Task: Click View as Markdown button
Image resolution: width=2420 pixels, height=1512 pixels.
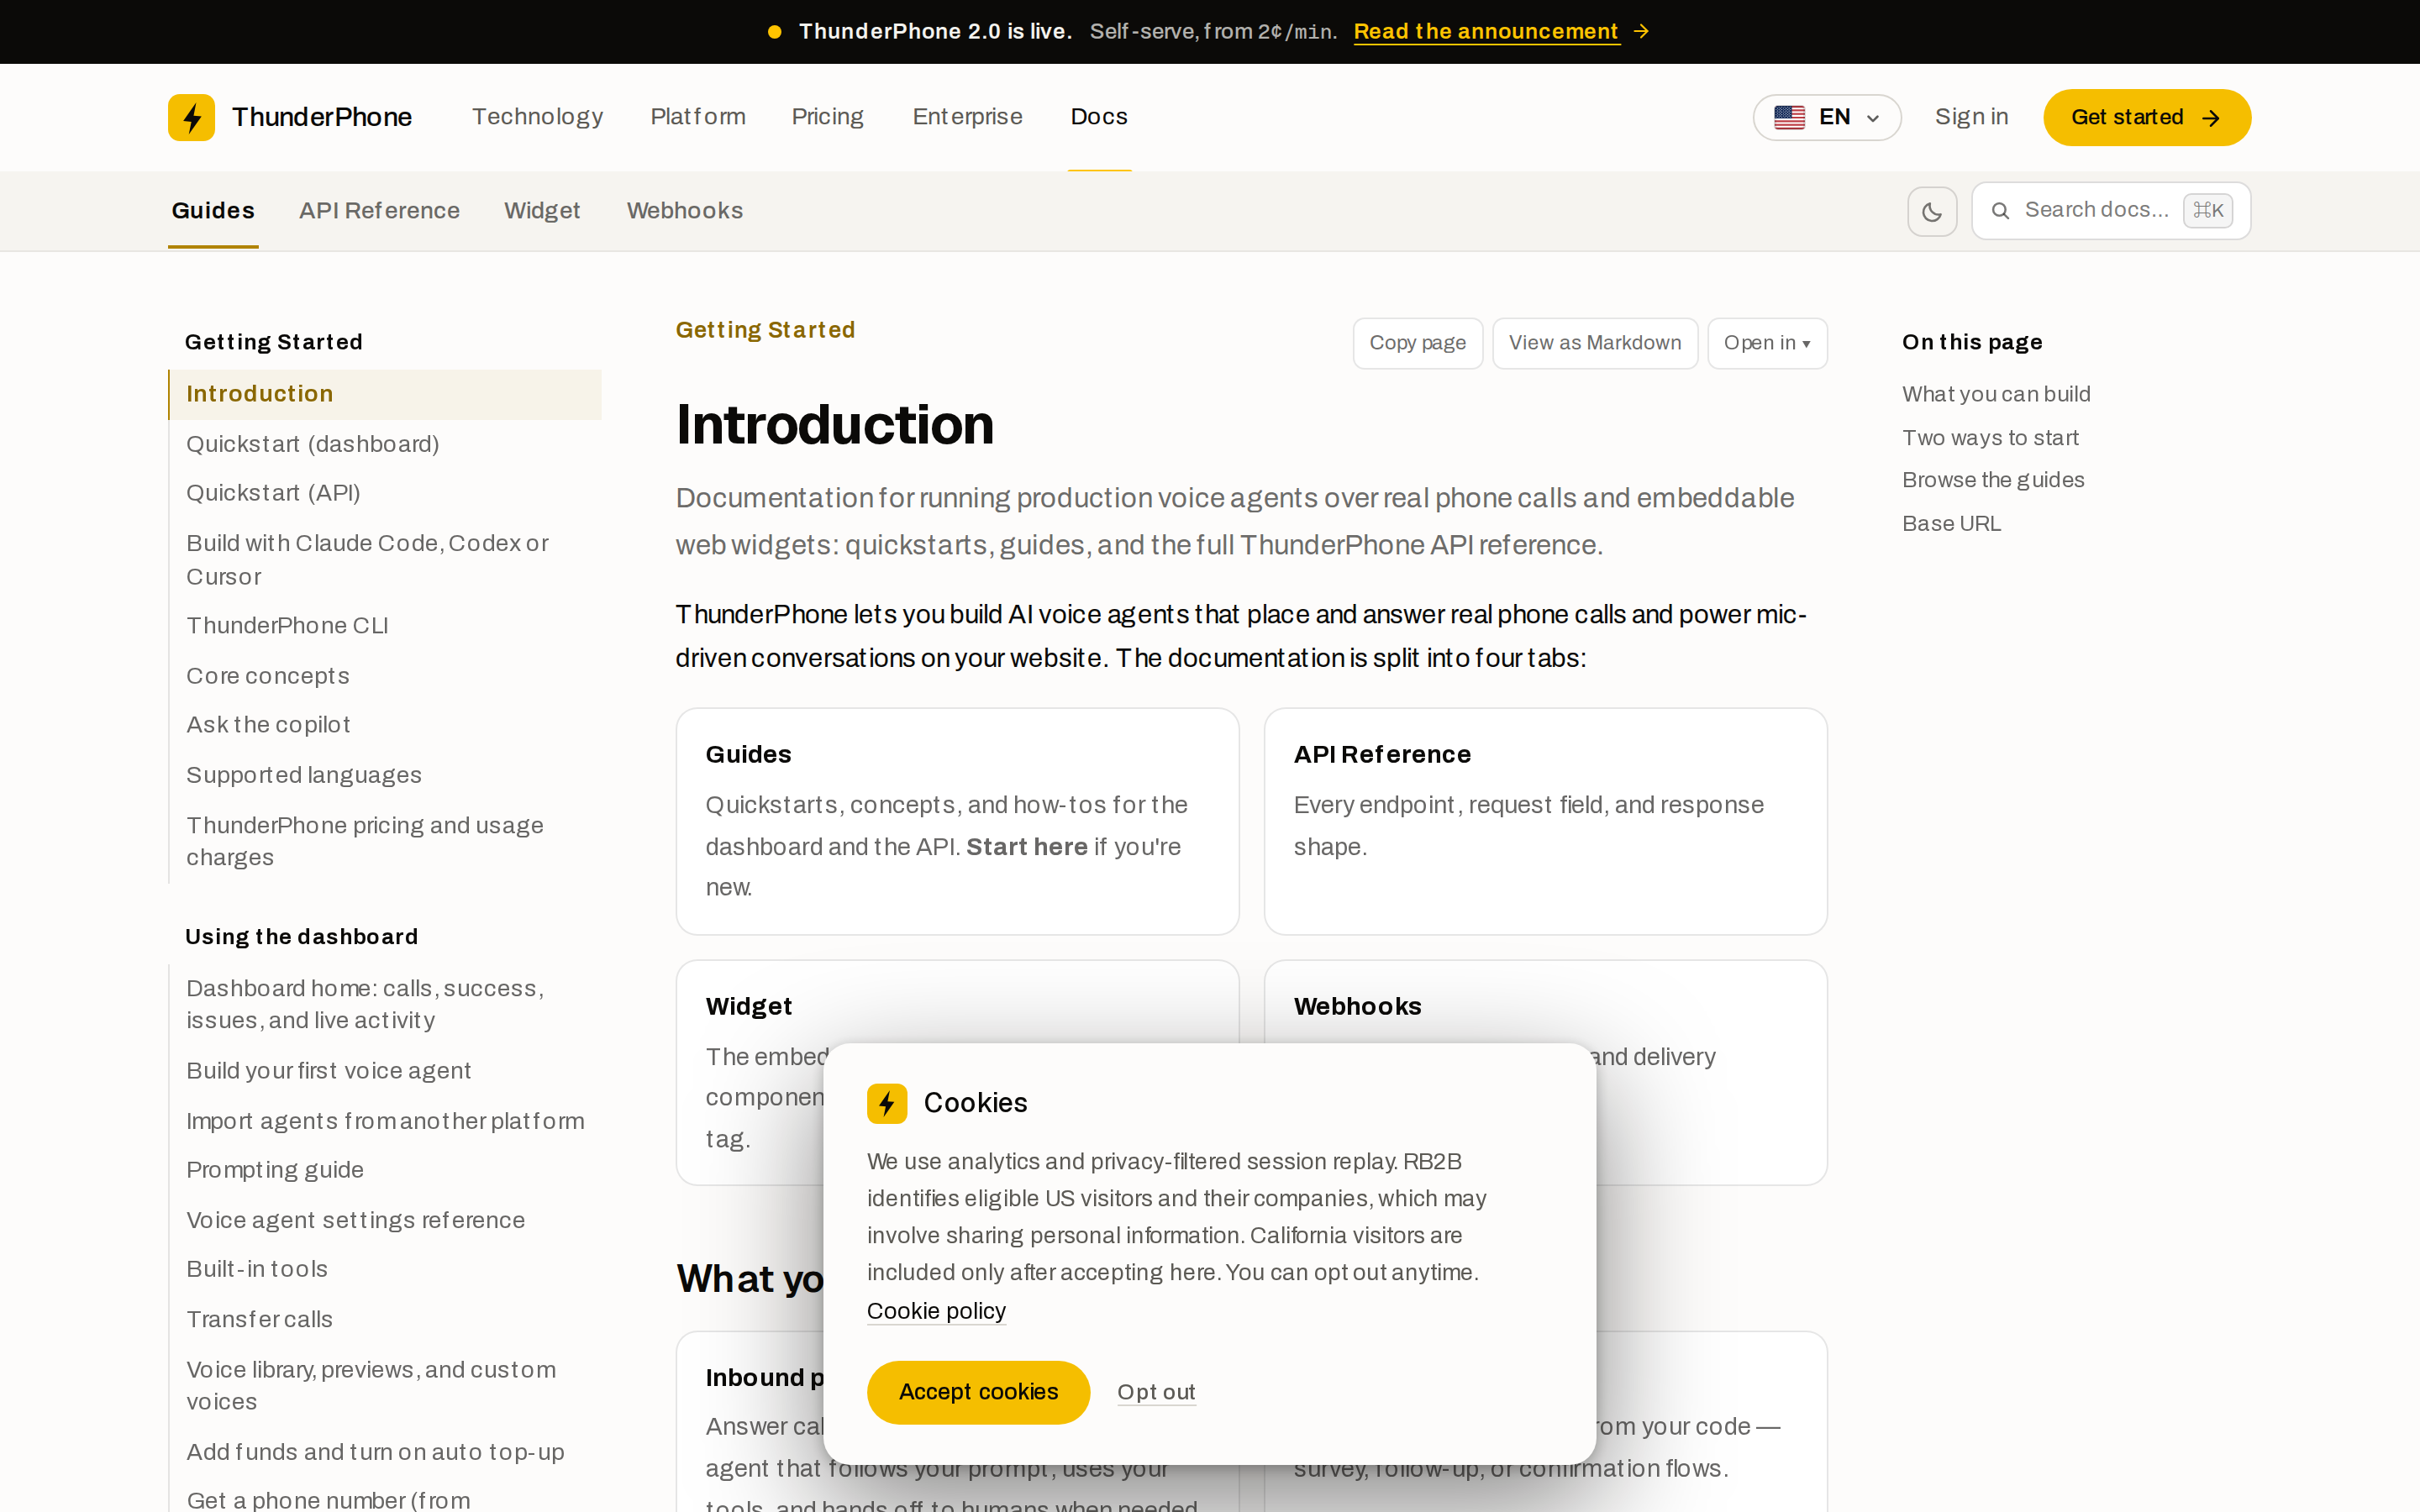Action: 1595,343
